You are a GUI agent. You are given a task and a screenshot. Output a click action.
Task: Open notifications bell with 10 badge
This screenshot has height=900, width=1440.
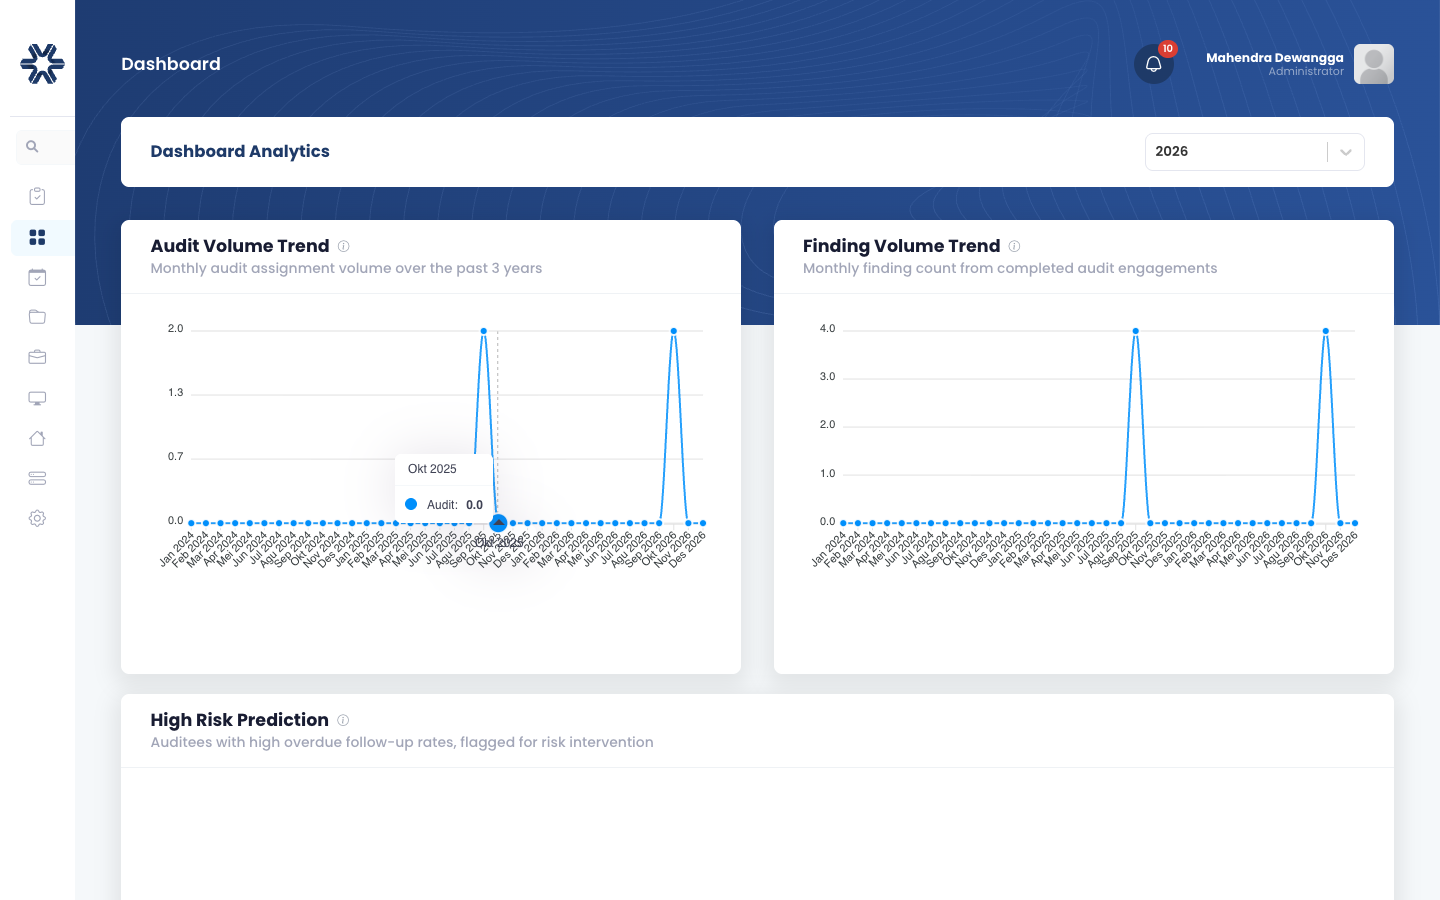1154,64
